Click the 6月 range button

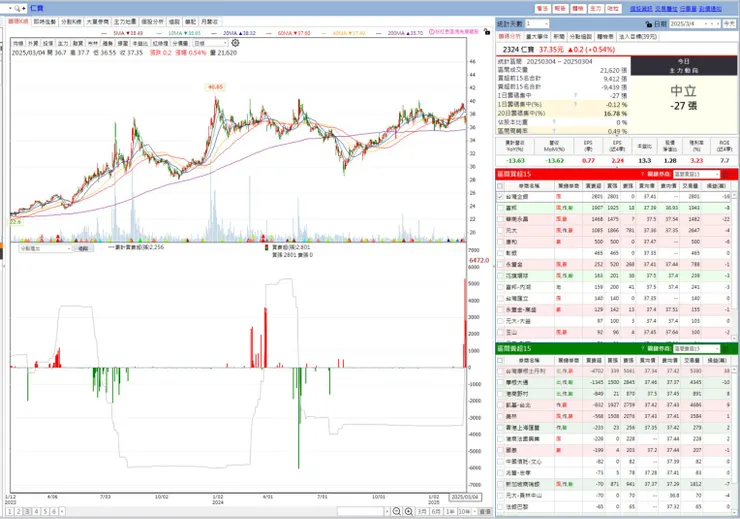coord(436,511)
